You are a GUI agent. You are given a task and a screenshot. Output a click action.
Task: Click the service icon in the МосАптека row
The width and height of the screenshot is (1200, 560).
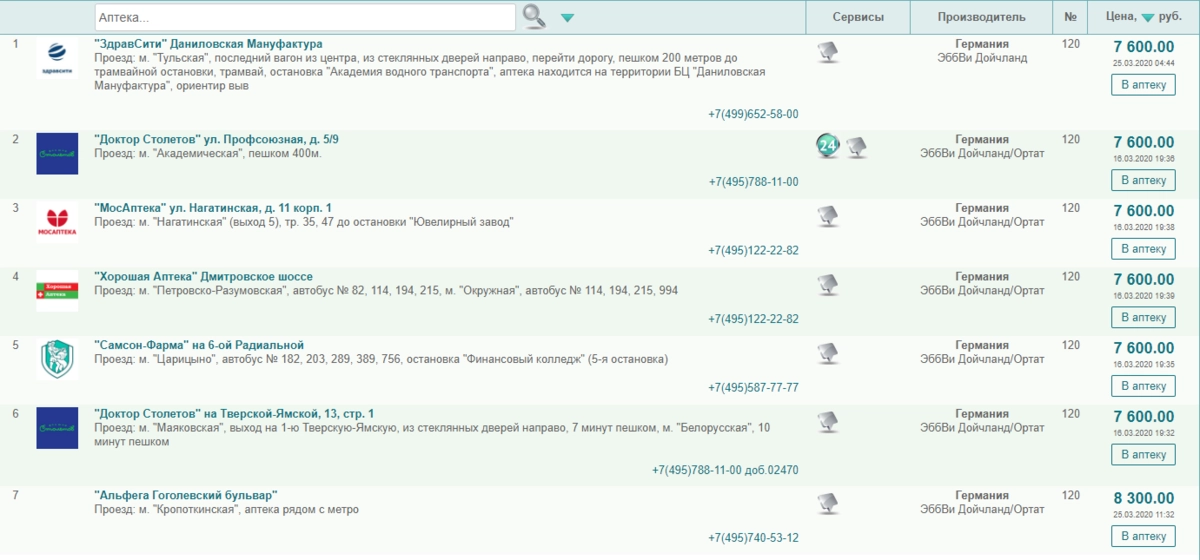click(827, 216)
